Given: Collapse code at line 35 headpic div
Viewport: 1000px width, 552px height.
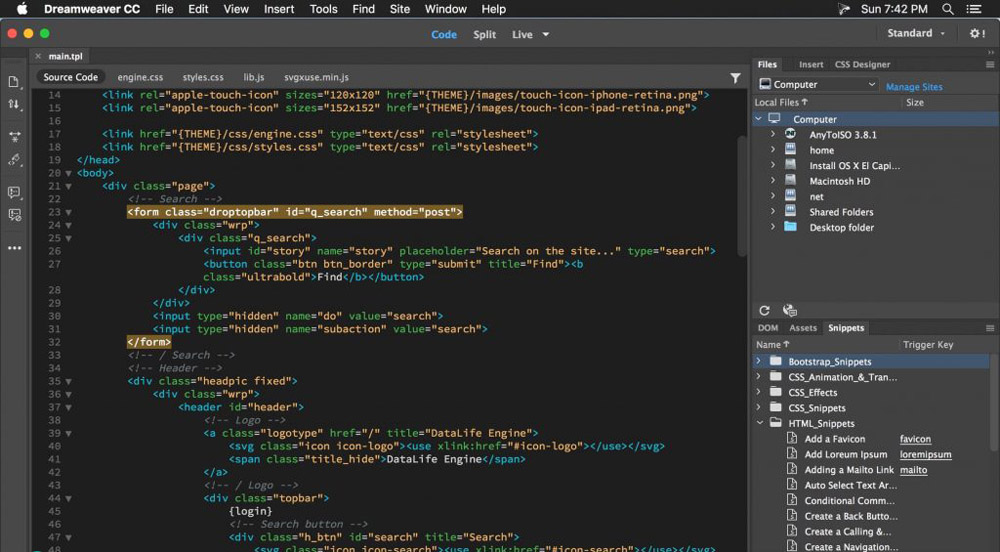Looking at the screenshot, I should click(x=68, y=382).
